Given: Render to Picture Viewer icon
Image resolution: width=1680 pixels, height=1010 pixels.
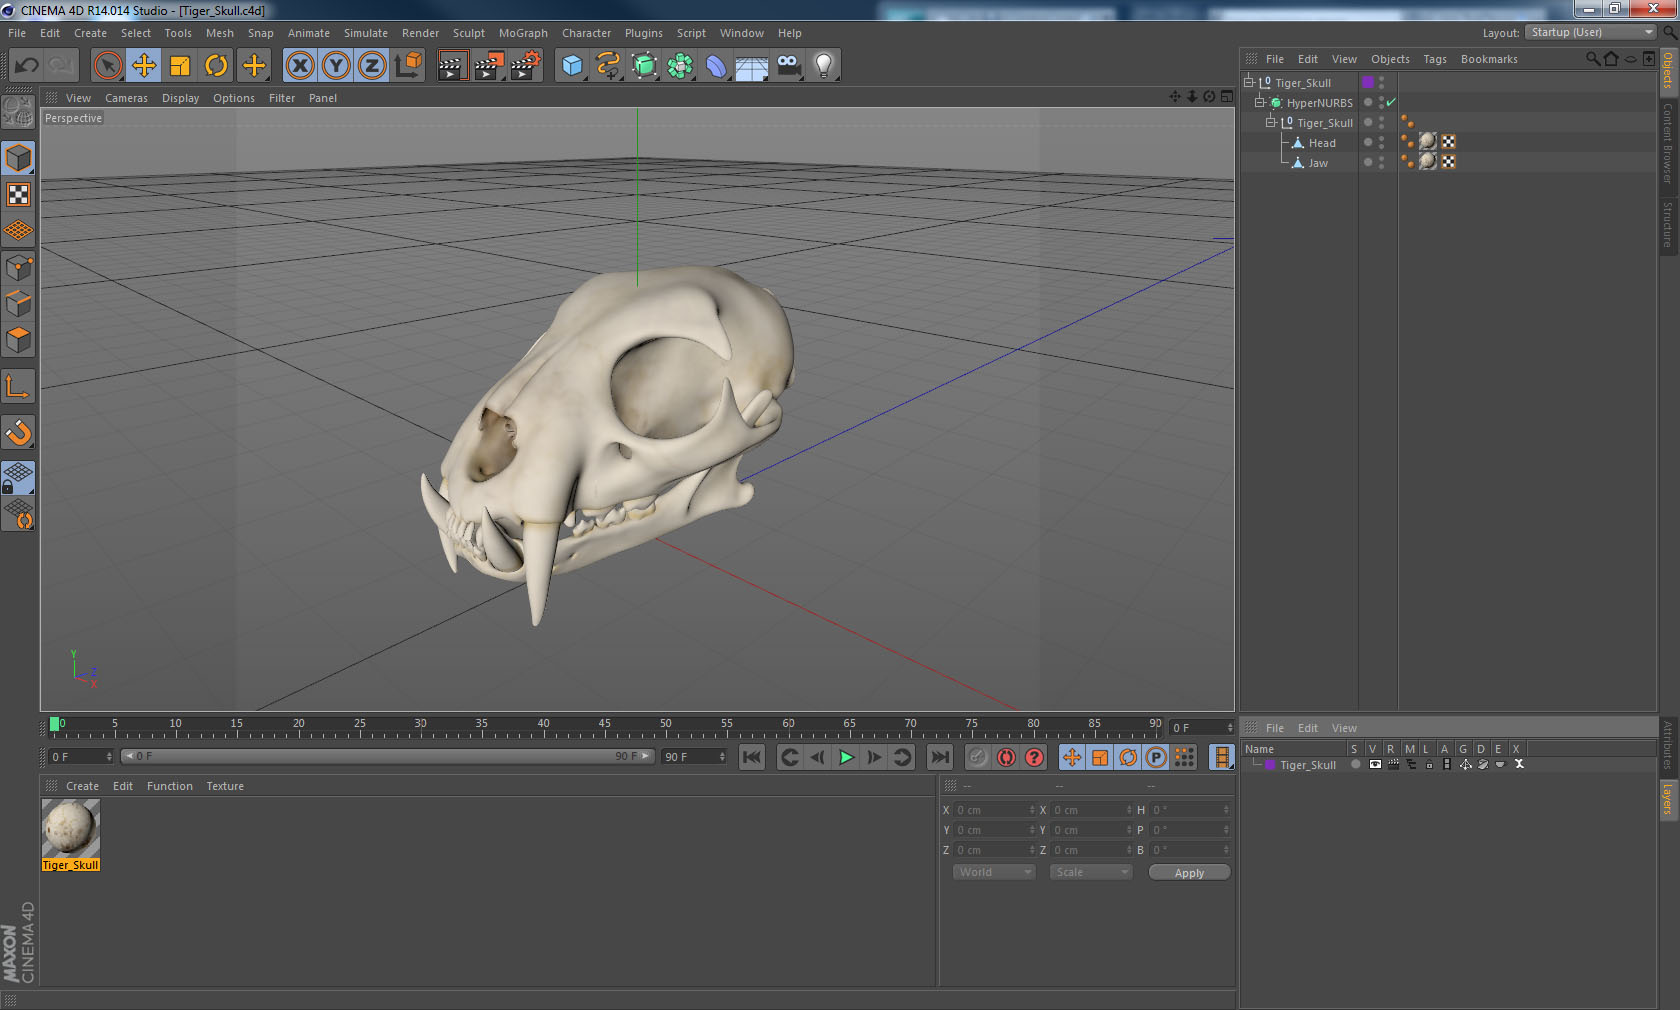Looking at the screenshot, I should 489,66.
